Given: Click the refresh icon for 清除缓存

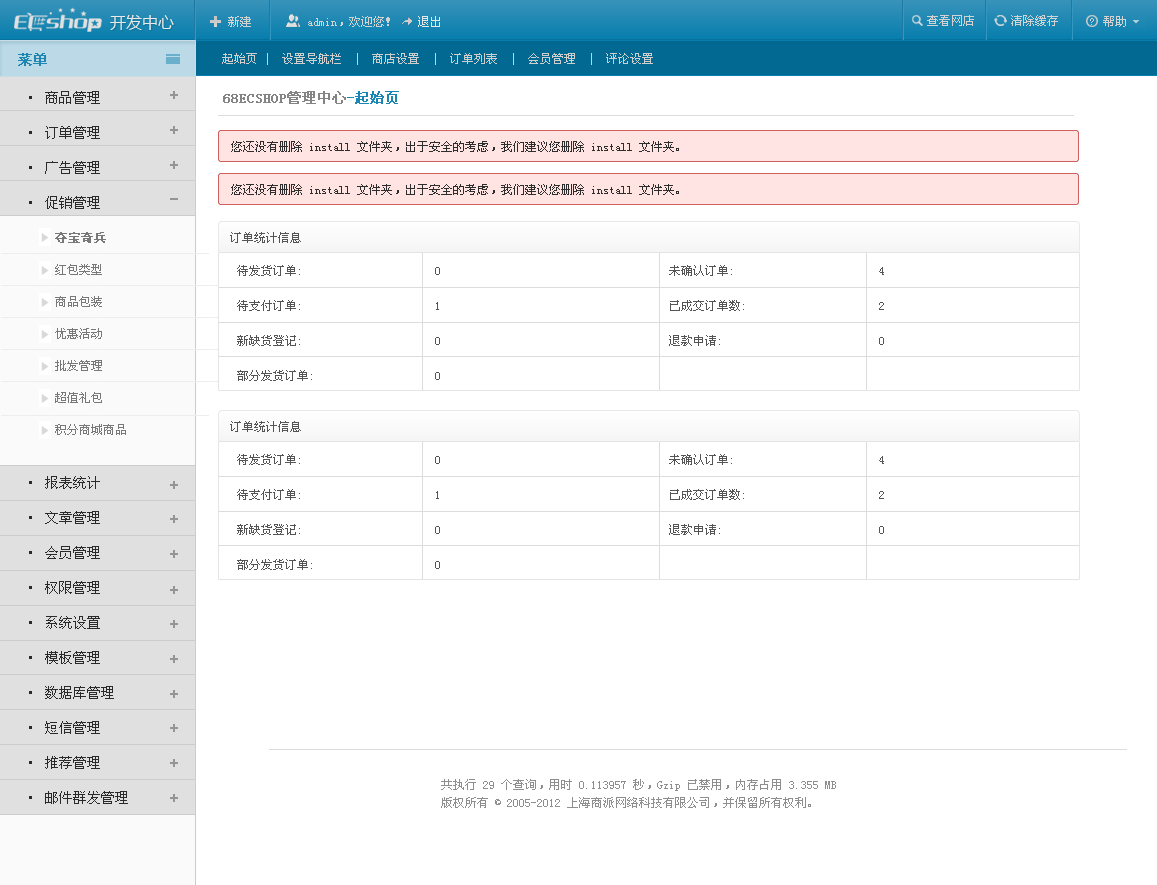Looking at the screenshot, I should coord(1000,20).
